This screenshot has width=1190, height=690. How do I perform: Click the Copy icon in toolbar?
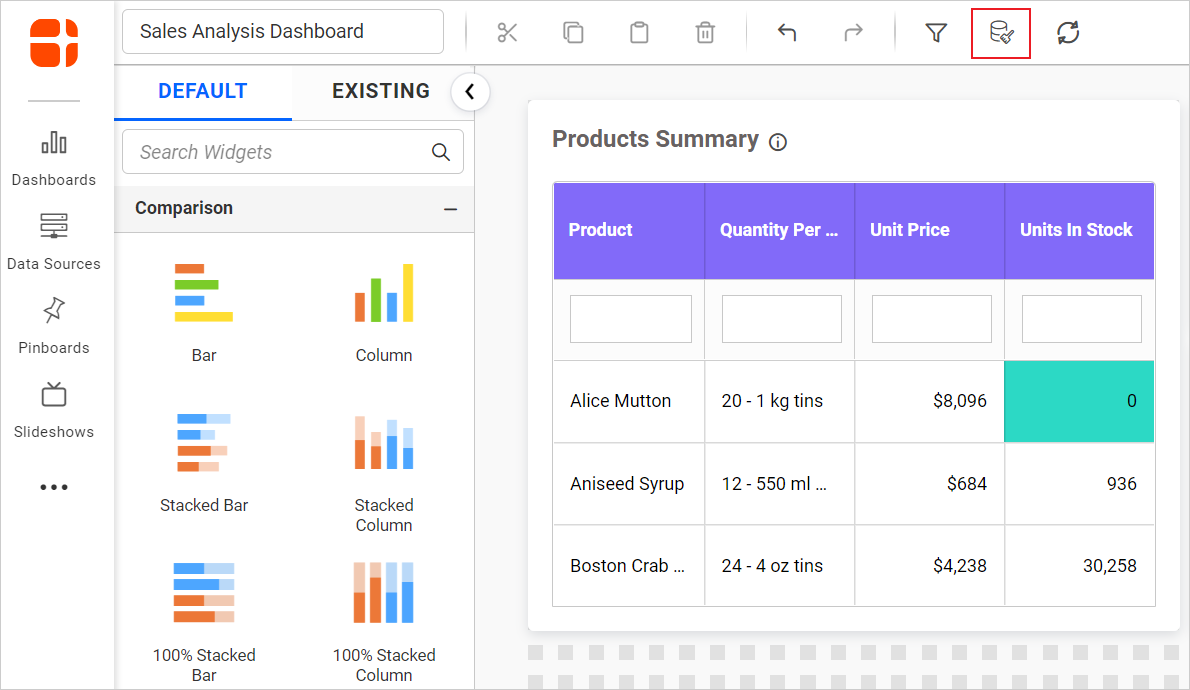pyautogui.click(x=573, y=33)
